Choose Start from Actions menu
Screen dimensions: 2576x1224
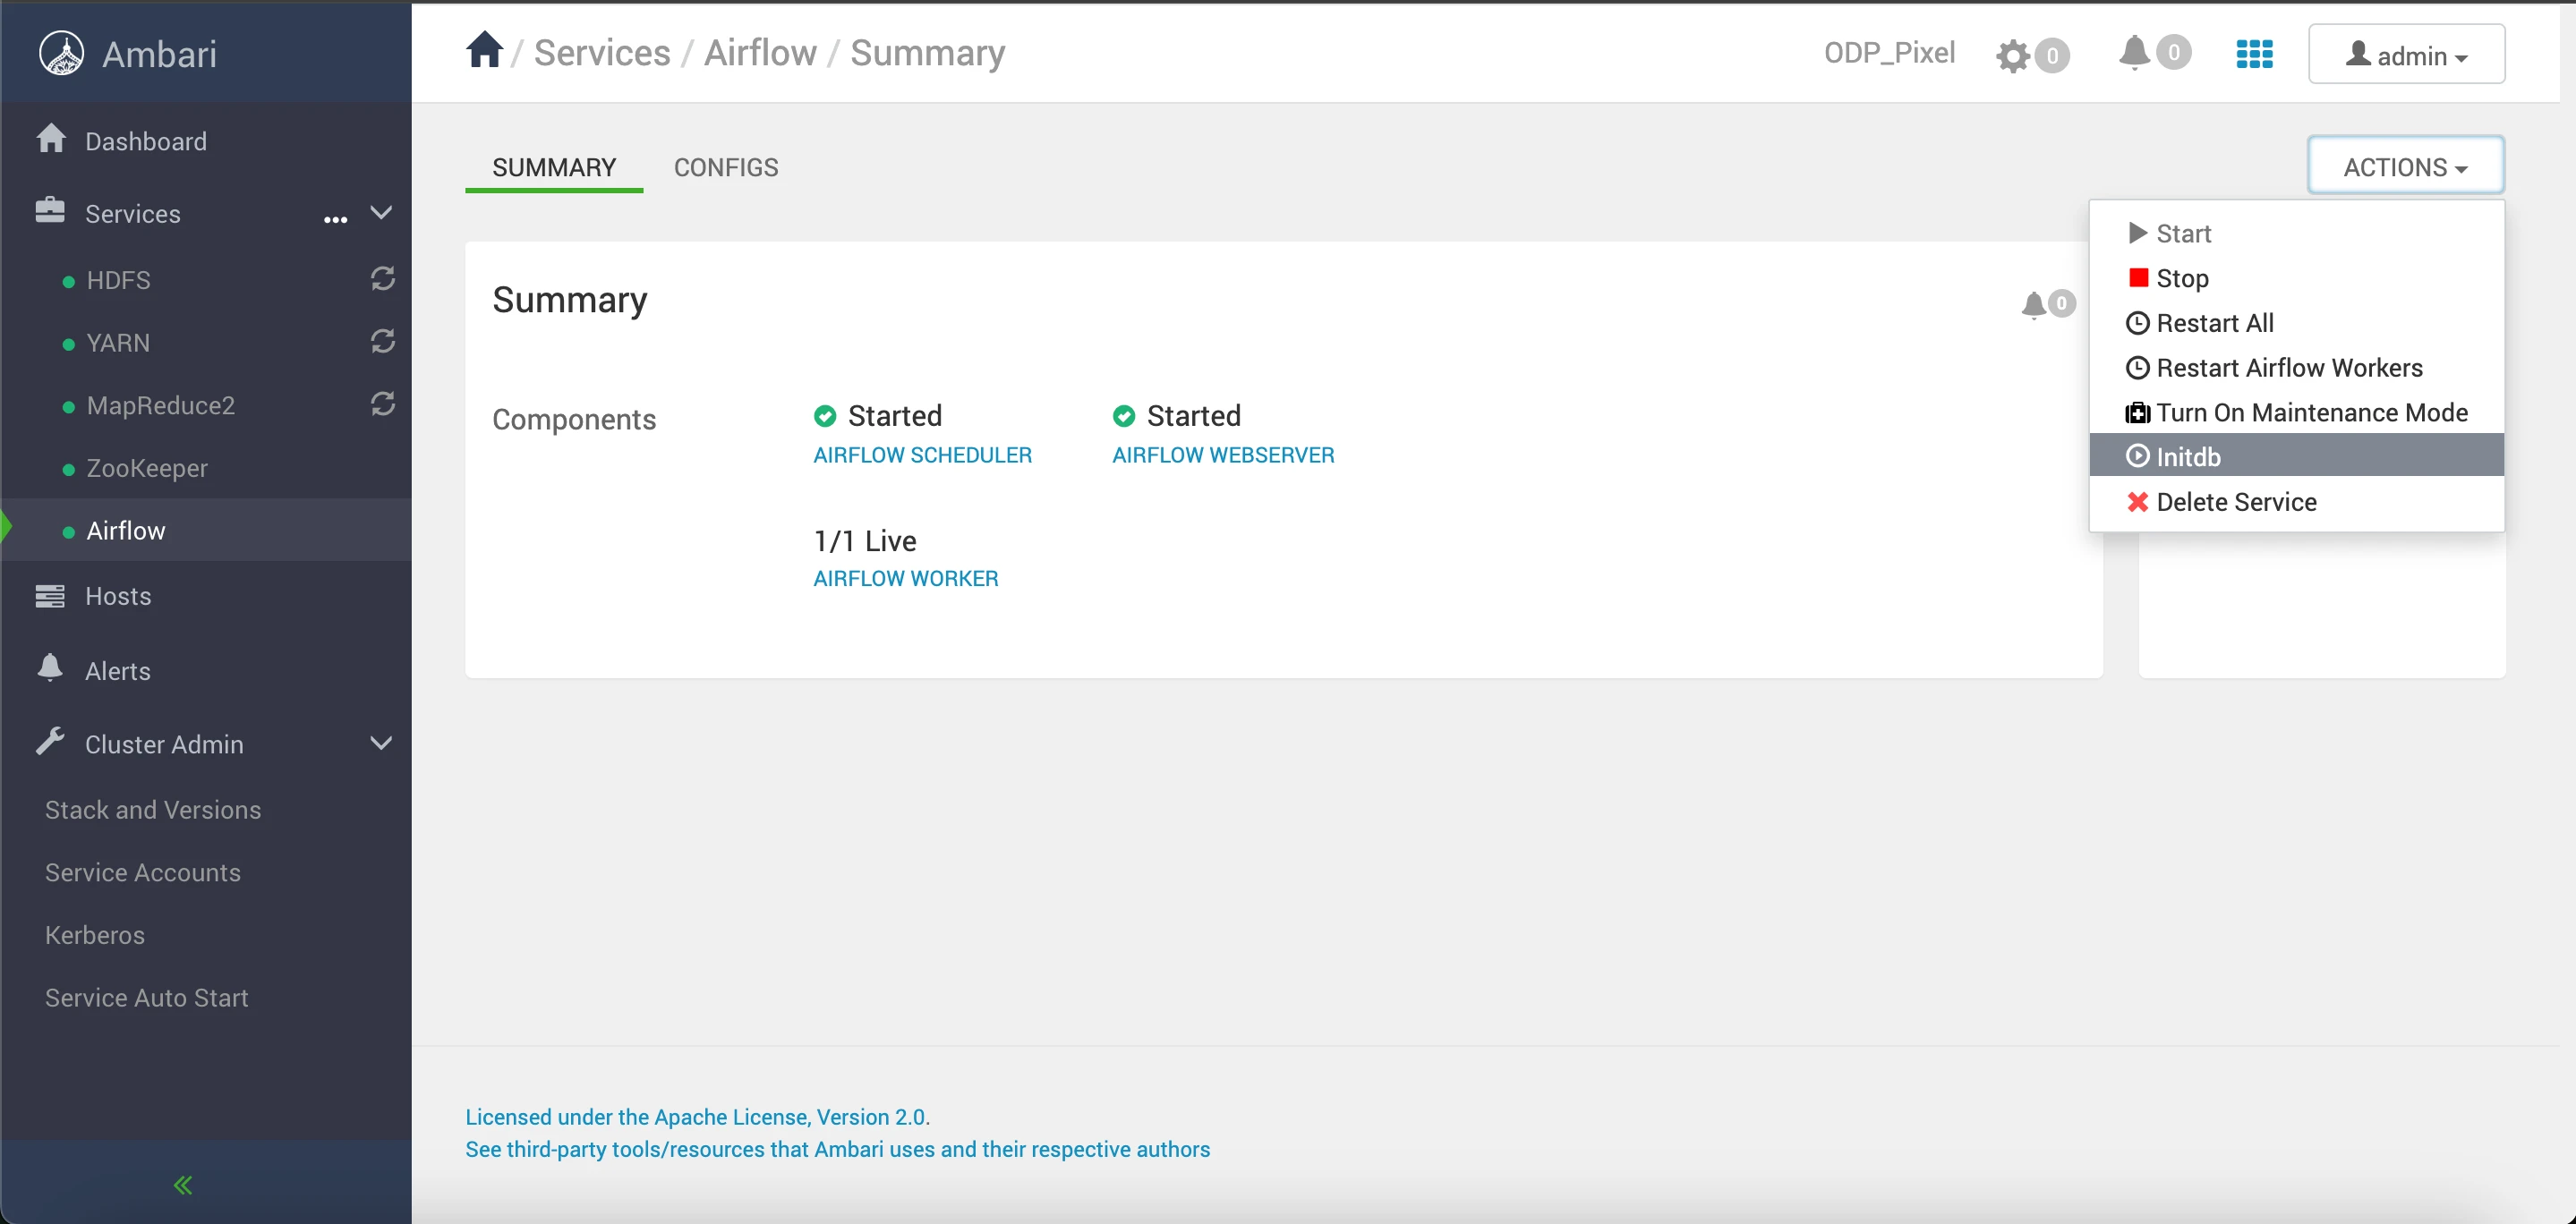(x=2296, y=233)
